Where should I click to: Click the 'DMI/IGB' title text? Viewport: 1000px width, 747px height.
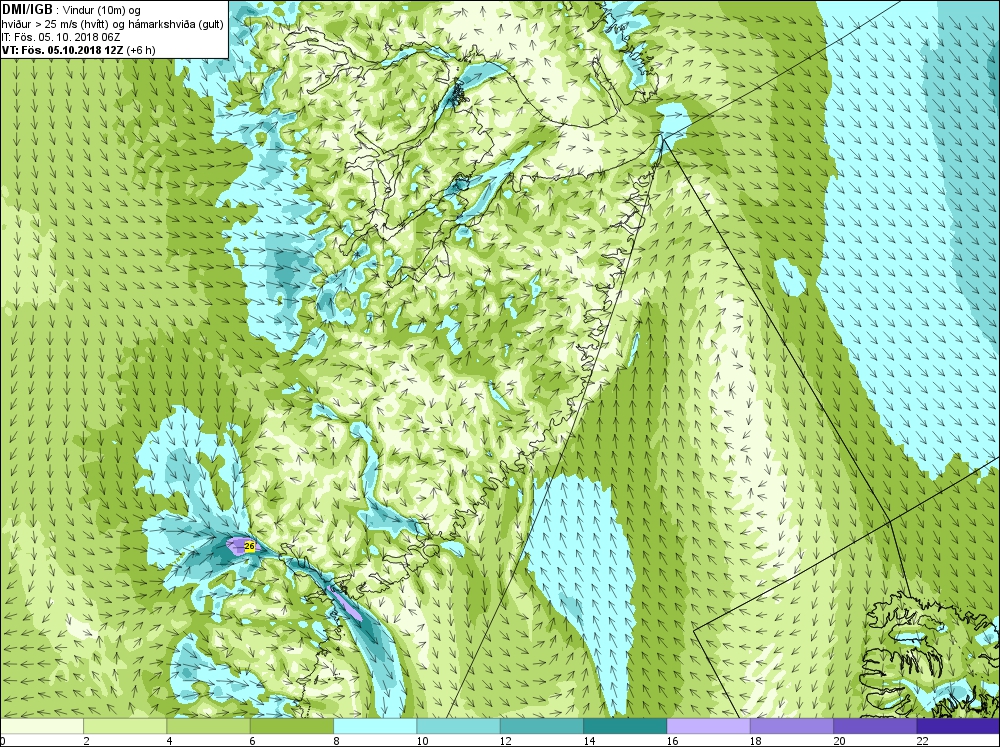[x=27, y=10]
